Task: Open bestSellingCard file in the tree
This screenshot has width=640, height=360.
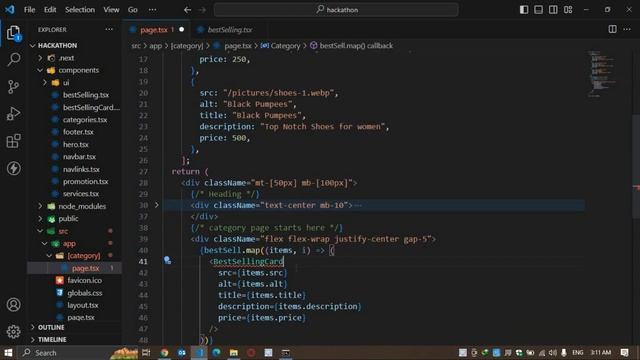Action: pos(91,107)
